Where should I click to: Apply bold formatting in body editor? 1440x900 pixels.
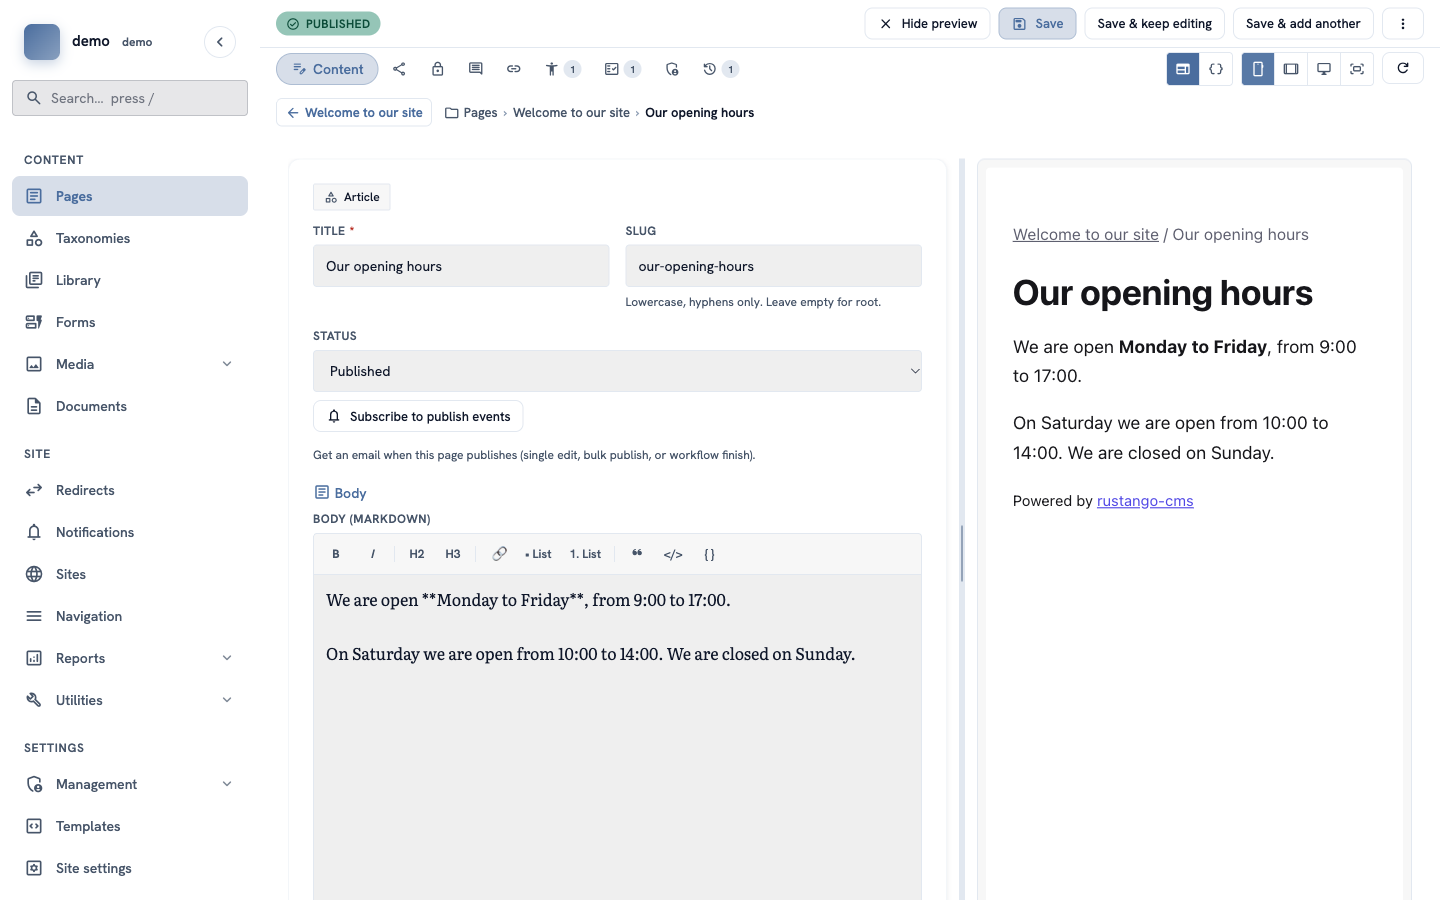(336, 554)
